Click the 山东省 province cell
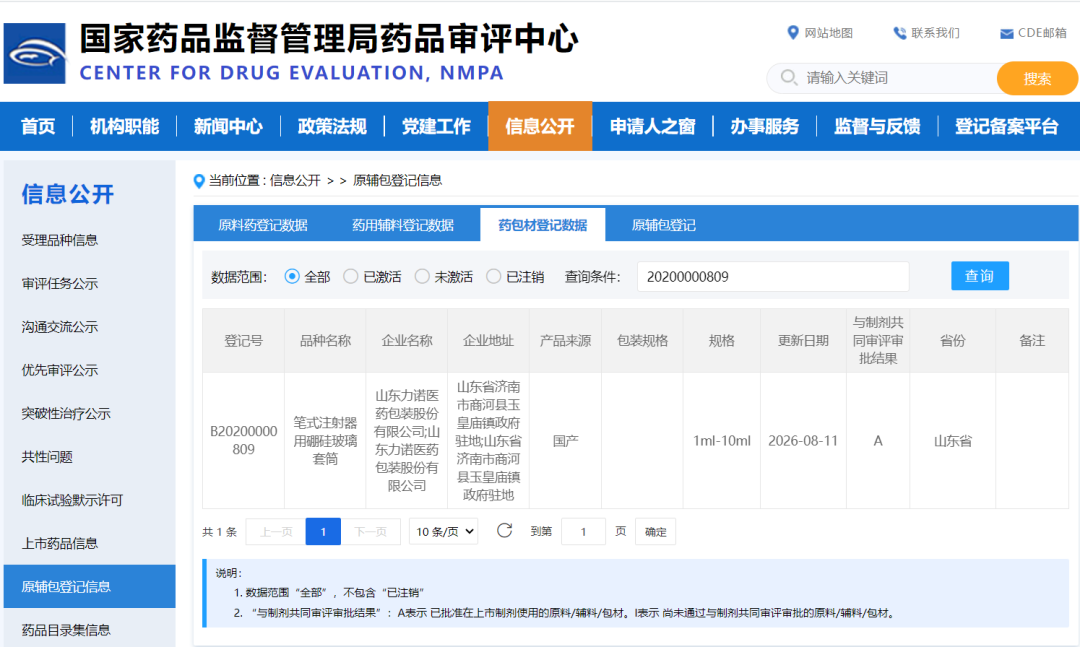Image resolution: width=1080 pixels, height=647 pixels. tap(953, 440)
